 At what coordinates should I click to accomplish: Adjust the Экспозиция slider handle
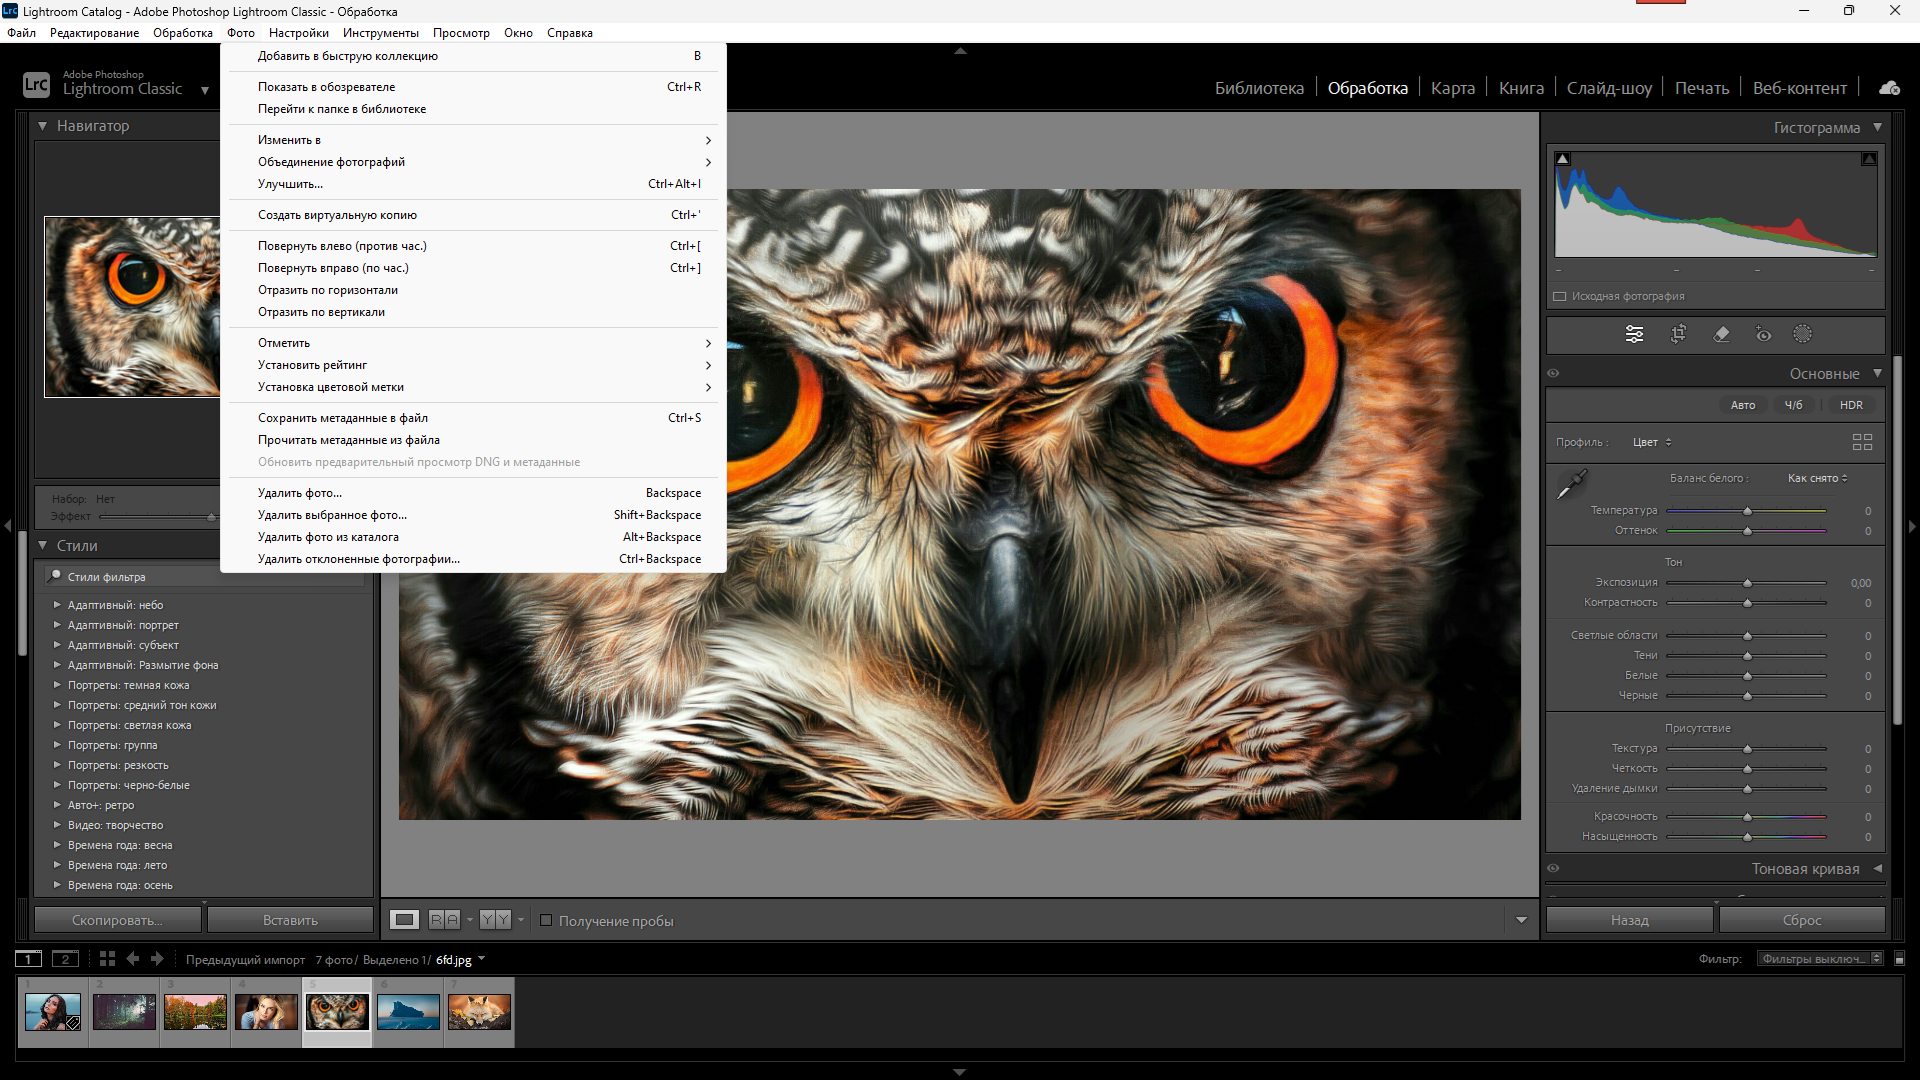tap(1747, 583)
